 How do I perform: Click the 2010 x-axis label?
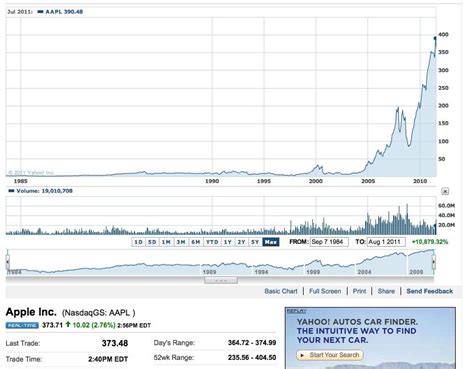[420, 181]
